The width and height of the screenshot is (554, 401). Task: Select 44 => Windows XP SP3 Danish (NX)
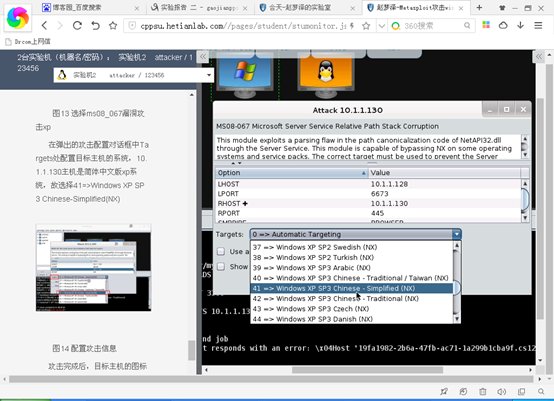pyautogui.click(x=352, y=319)
